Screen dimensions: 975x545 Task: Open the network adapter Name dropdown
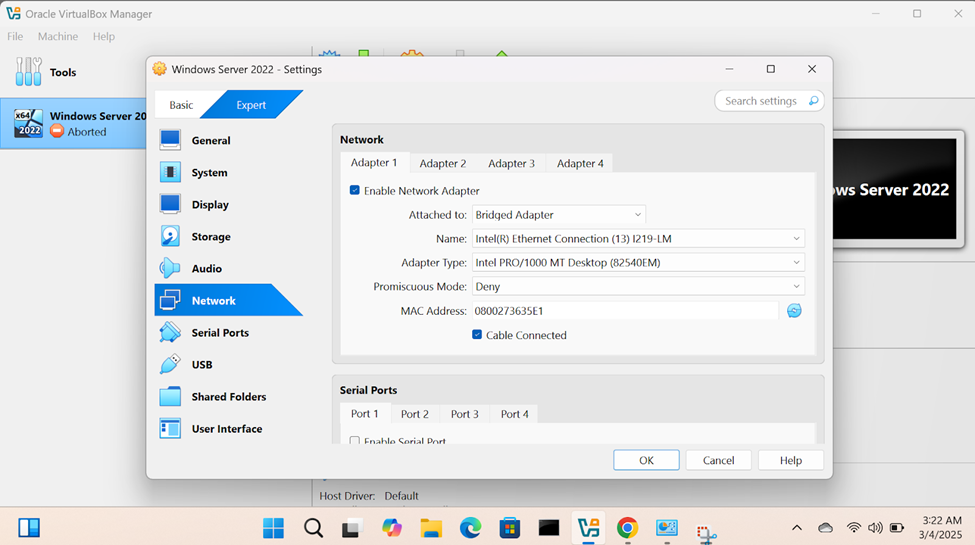638,238
